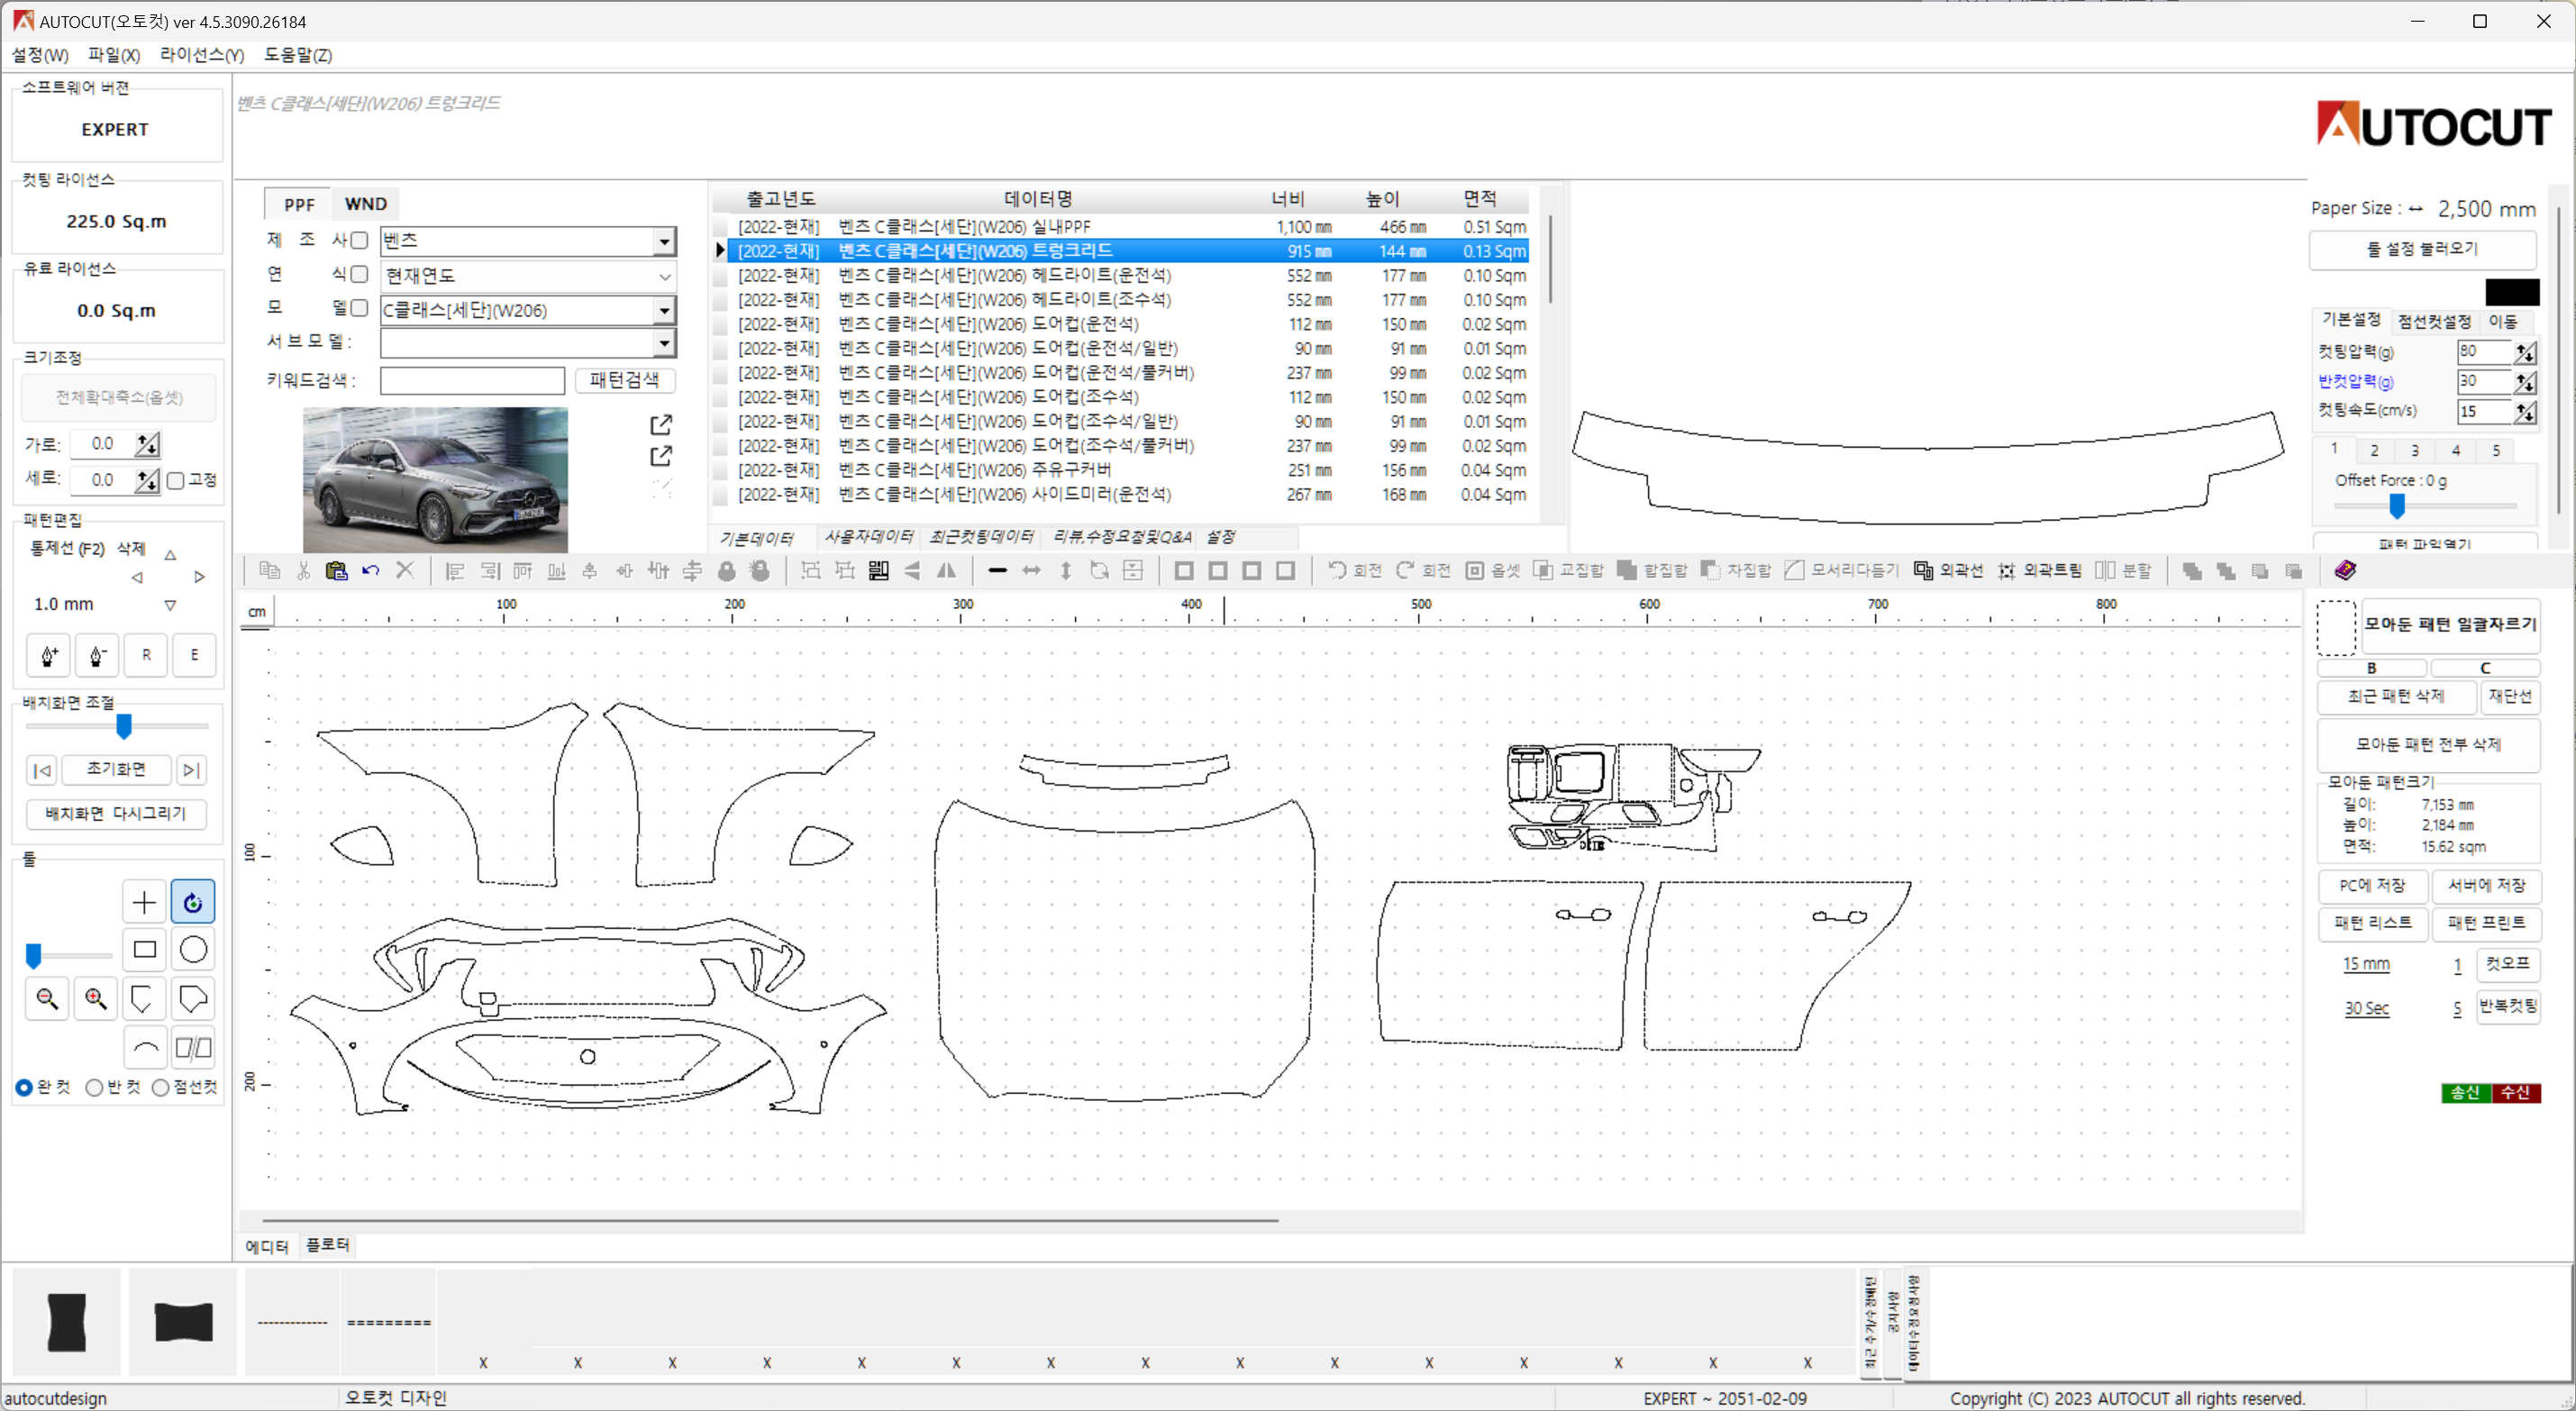Screen dimensions: 2576x1411
Task: Click the add pen point tool
Action: click(49, 655)
